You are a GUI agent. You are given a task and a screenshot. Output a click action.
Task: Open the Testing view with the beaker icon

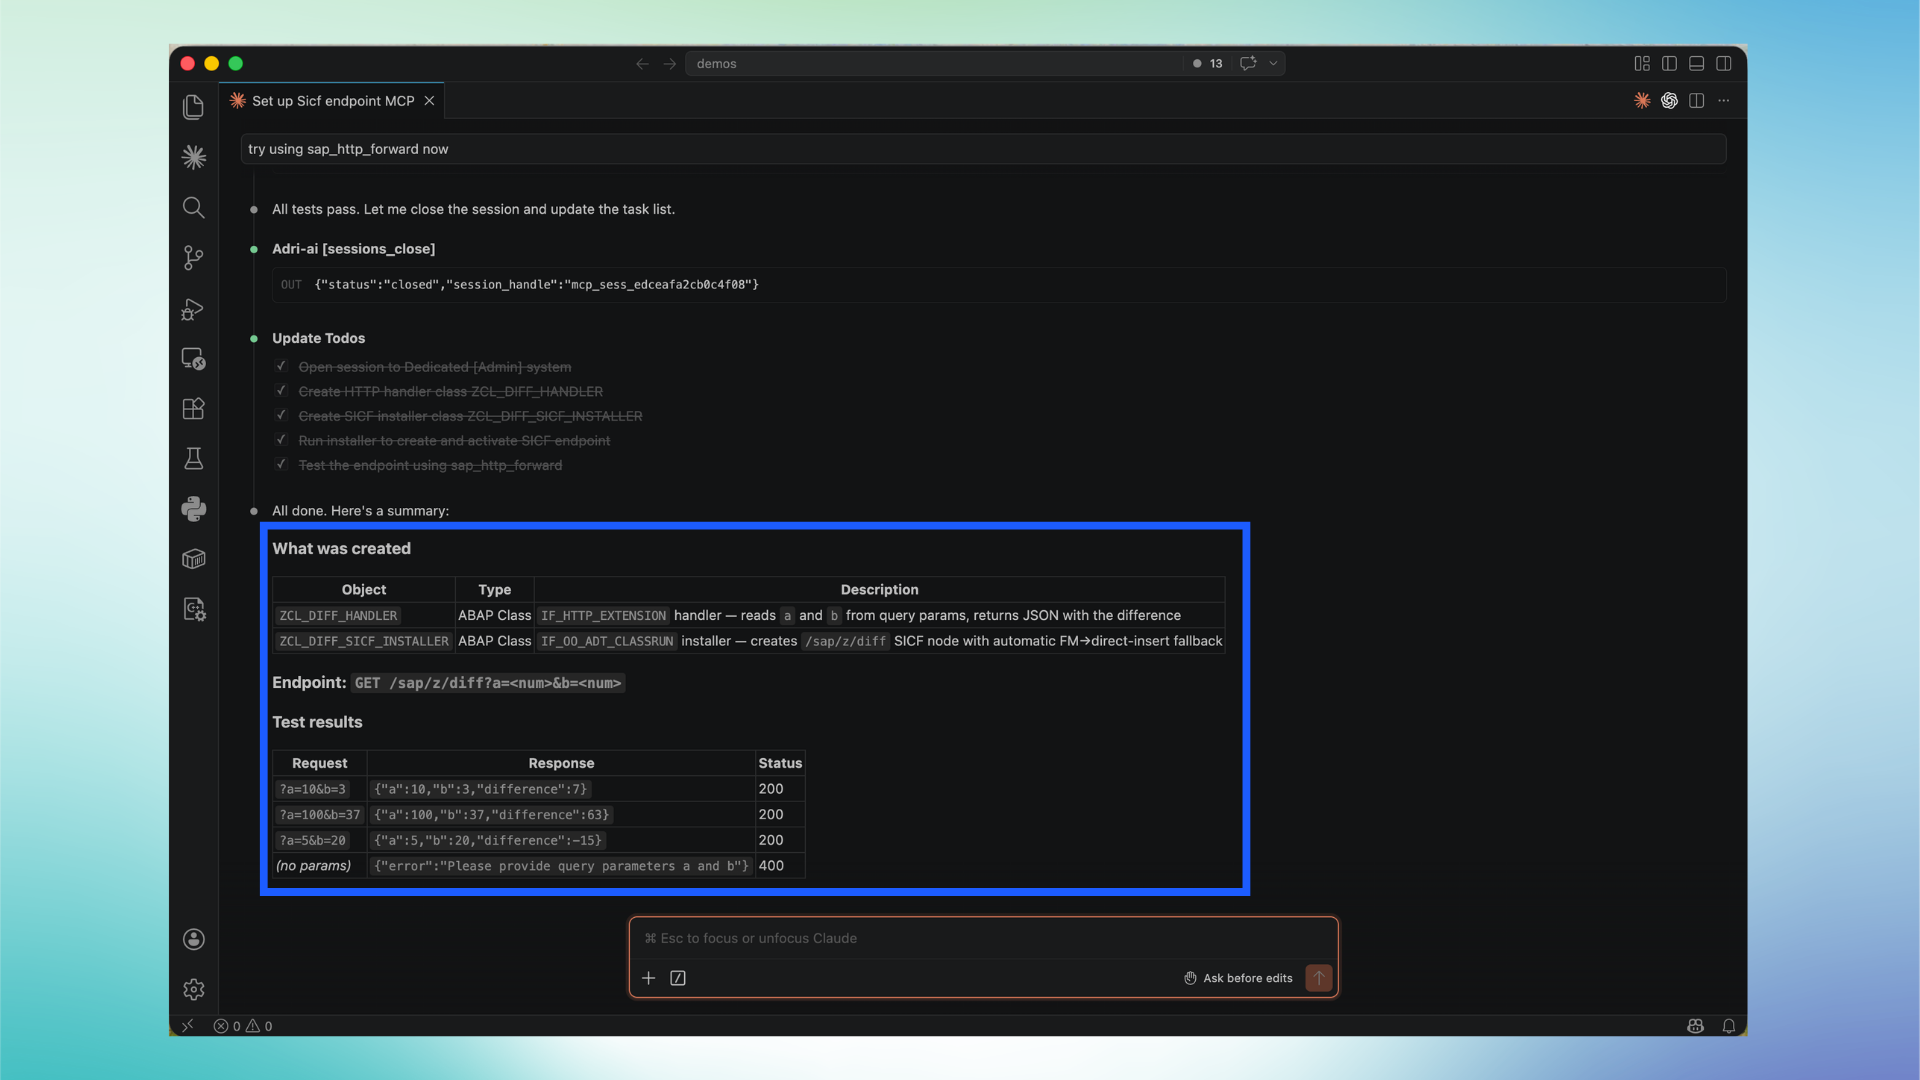(x=193, y=458)
